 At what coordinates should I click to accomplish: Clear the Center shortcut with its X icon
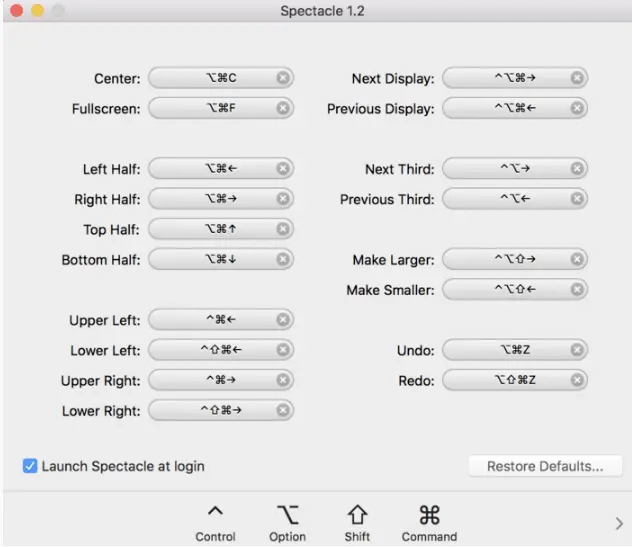click(x=283, y=77)
